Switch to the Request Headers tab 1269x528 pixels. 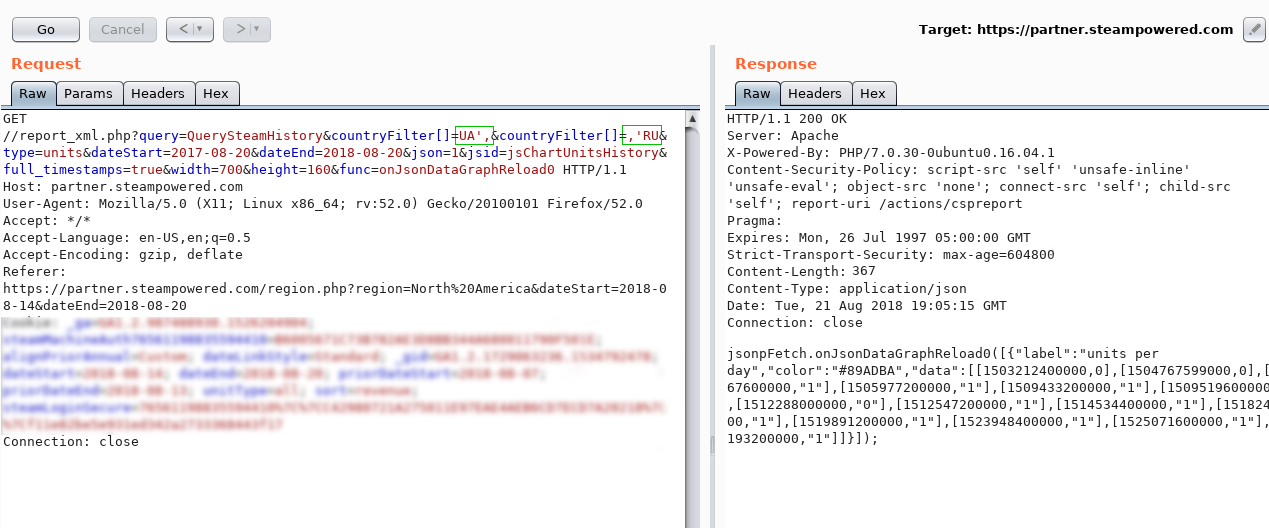click(158, 94)
